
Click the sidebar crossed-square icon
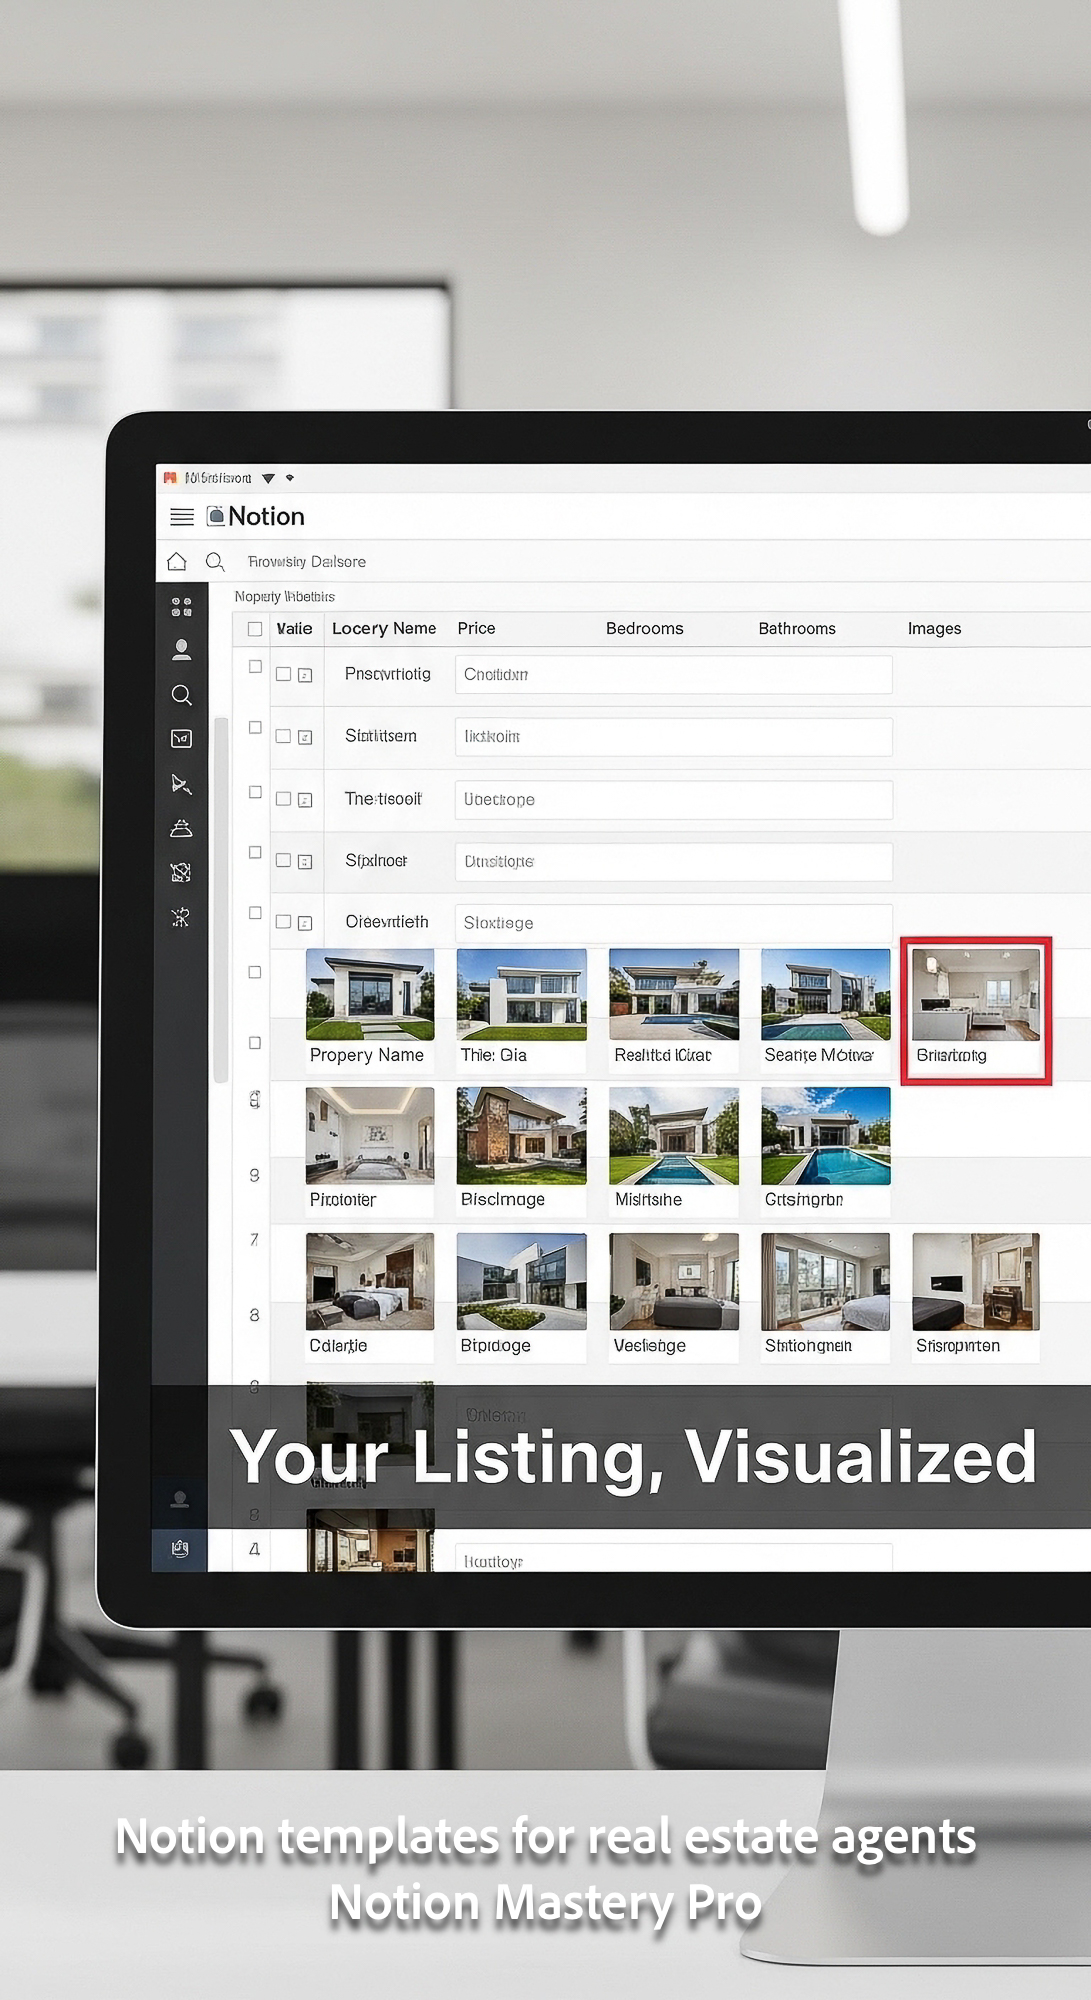181,872
